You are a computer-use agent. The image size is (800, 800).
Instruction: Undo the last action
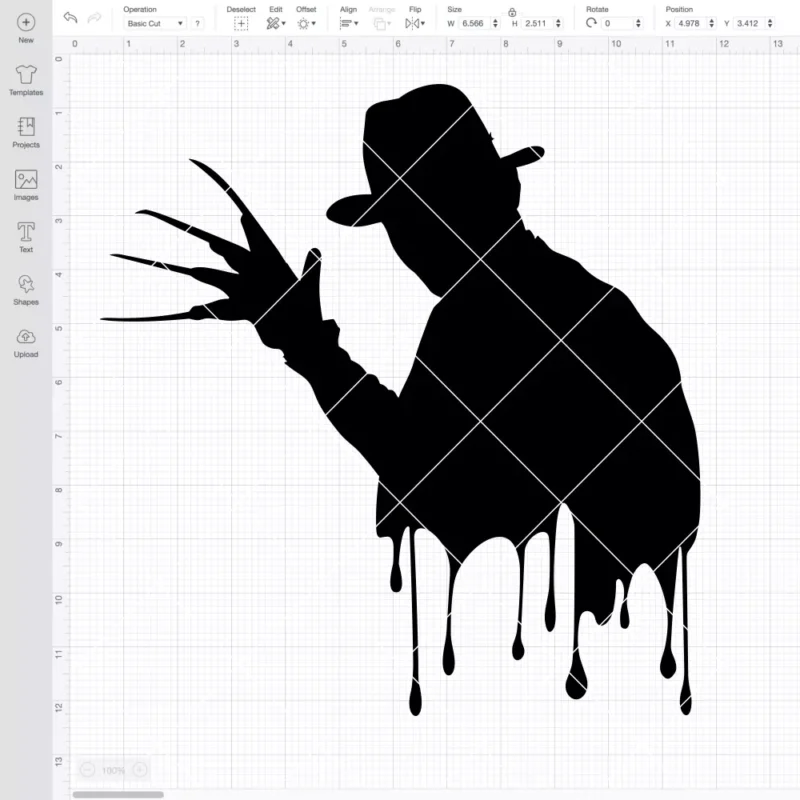click(x=70, y=17)
